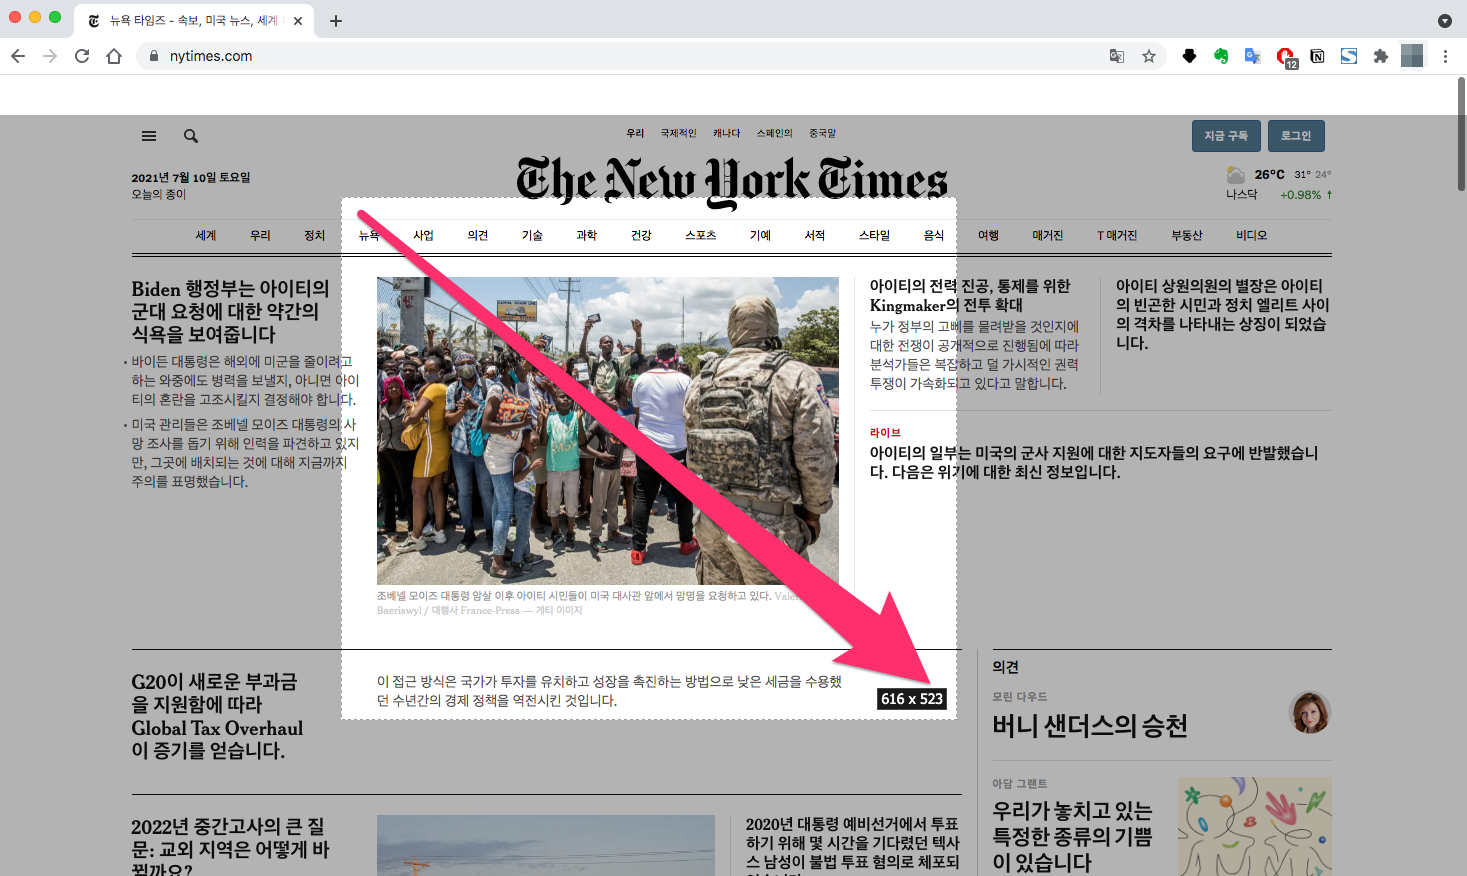The width and height of the screenshot is (1467, 876).
Task: Open a new browser tab
Action: [336, 21]
